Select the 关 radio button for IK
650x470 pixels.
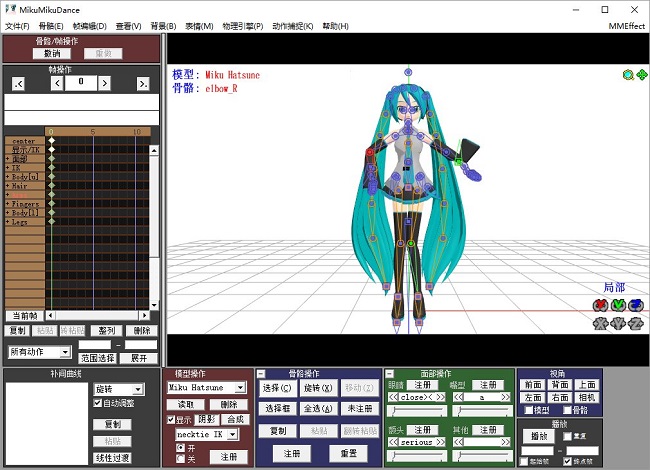(x=179, y=459)
